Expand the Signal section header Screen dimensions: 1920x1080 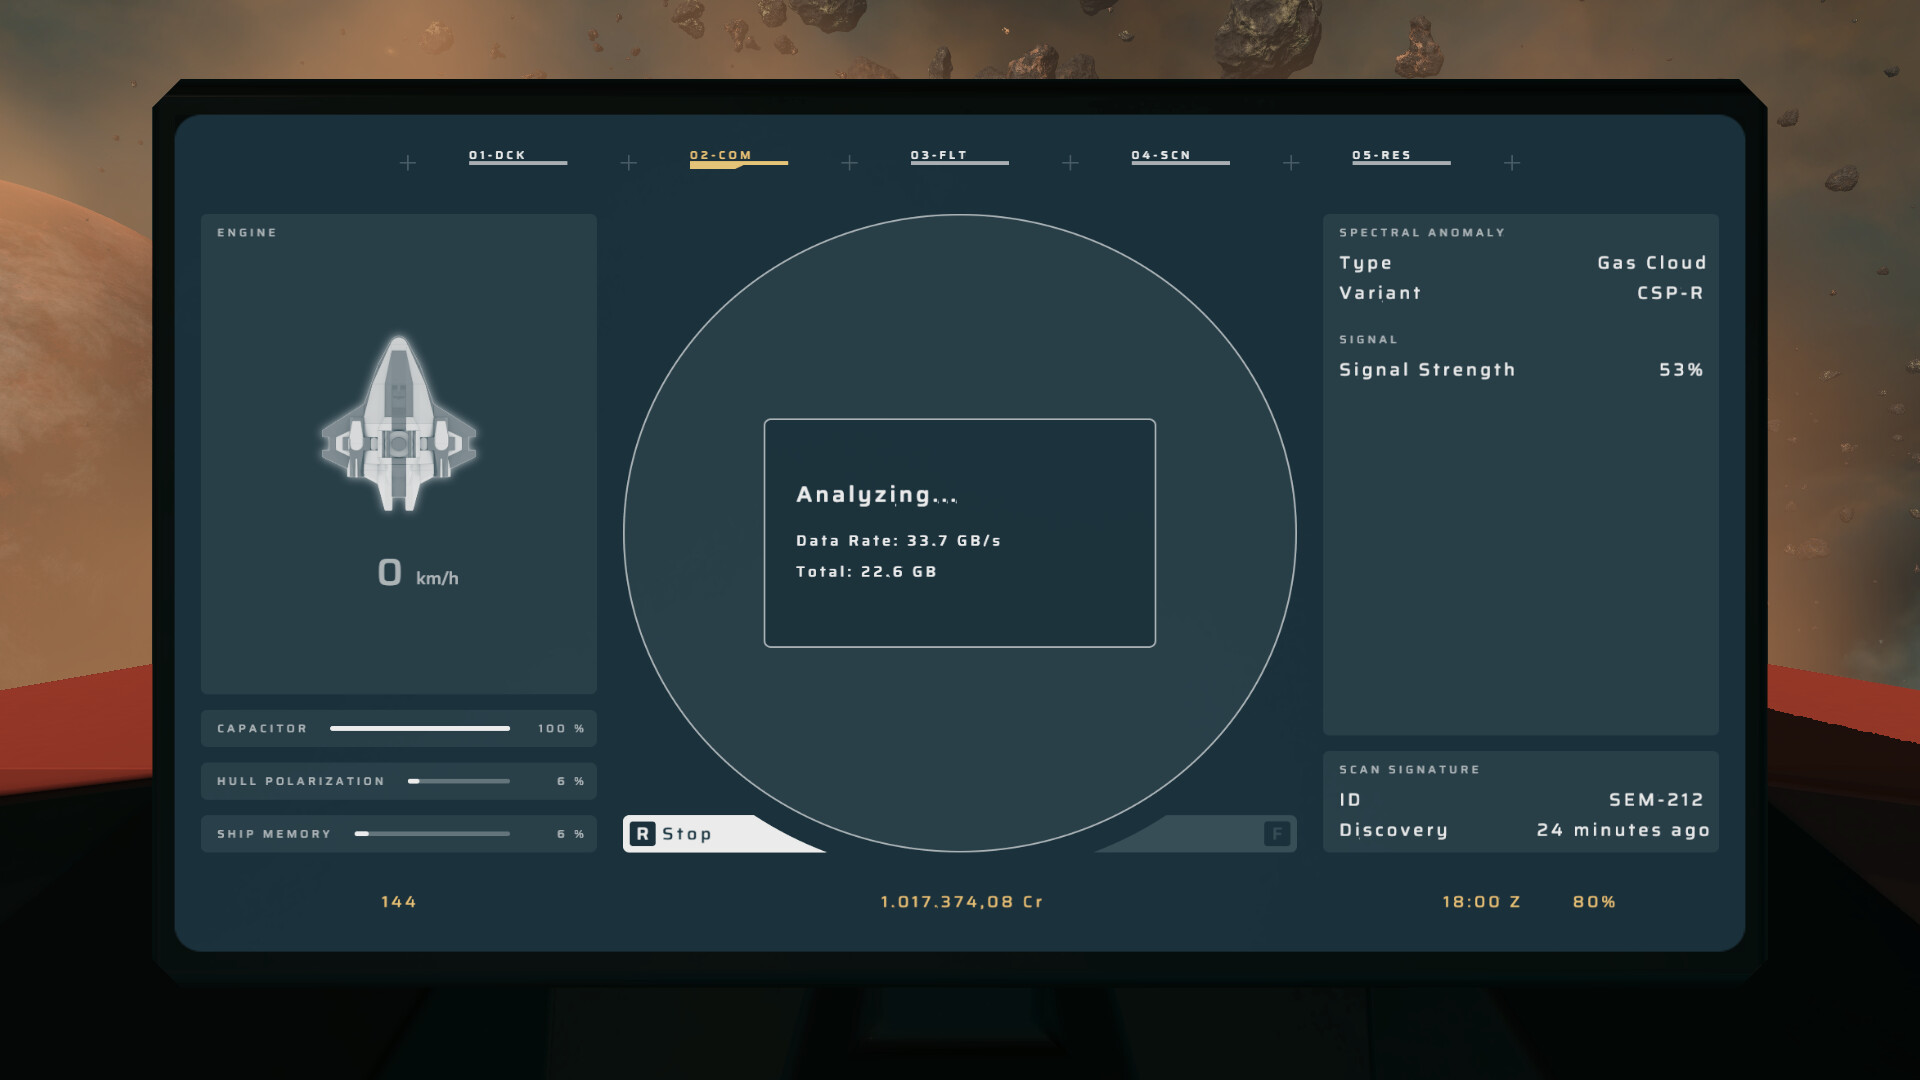[1368, 339]
